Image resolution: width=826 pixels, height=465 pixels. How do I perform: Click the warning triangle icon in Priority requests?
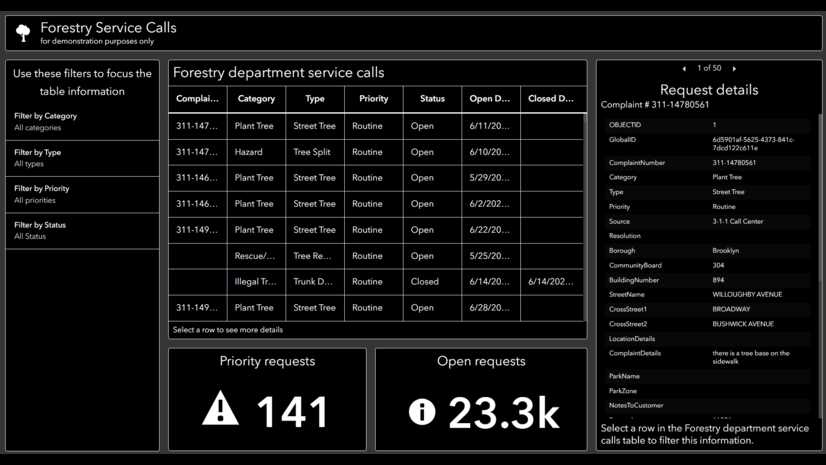click(220, 408)
